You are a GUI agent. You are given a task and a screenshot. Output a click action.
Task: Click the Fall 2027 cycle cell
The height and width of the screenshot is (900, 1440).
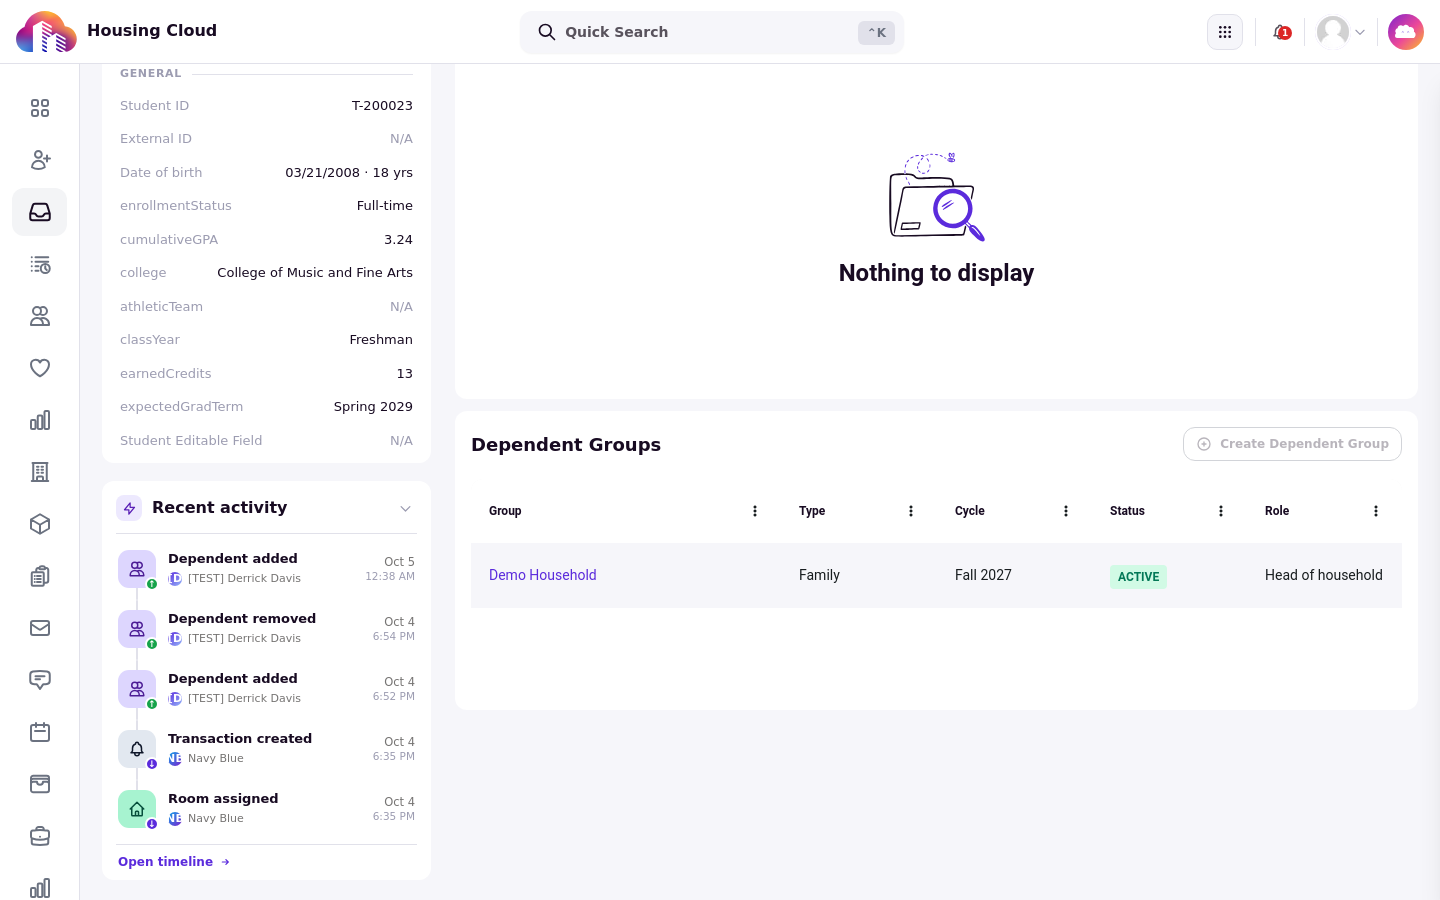click(983, 575)
